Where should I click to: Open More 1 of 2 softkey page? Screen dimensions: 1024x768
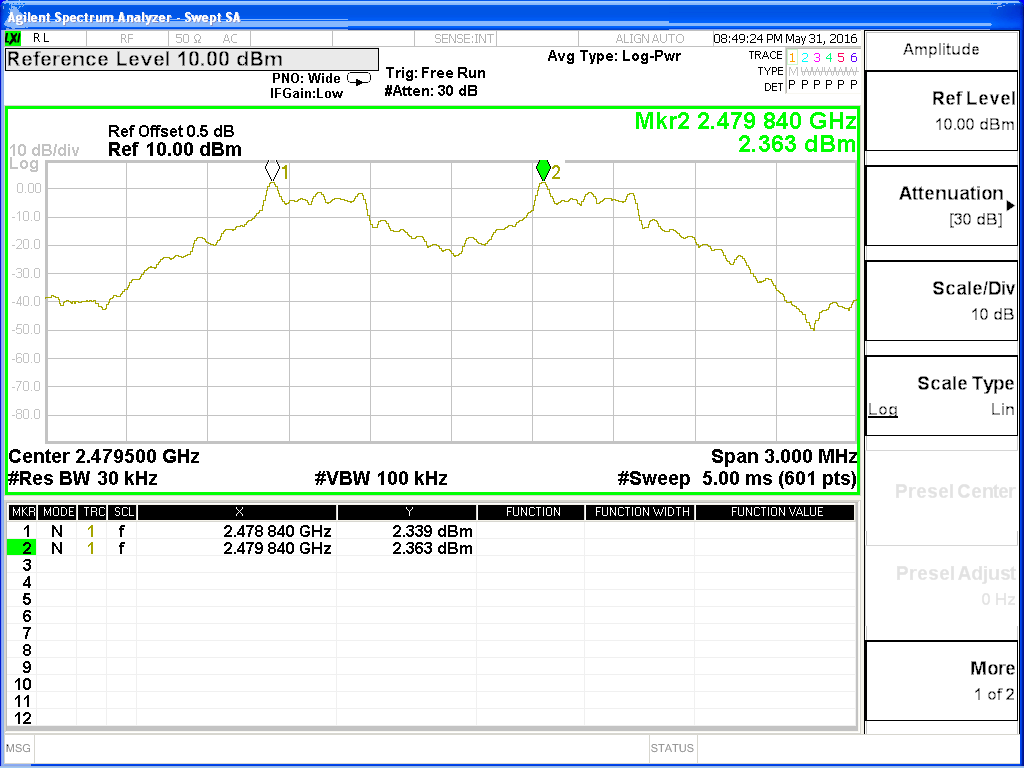(x=941, y=680)
